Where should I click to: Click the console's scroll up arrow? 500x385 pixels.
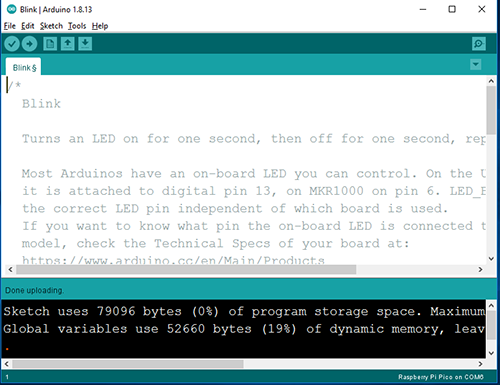[x=491, y=305]
